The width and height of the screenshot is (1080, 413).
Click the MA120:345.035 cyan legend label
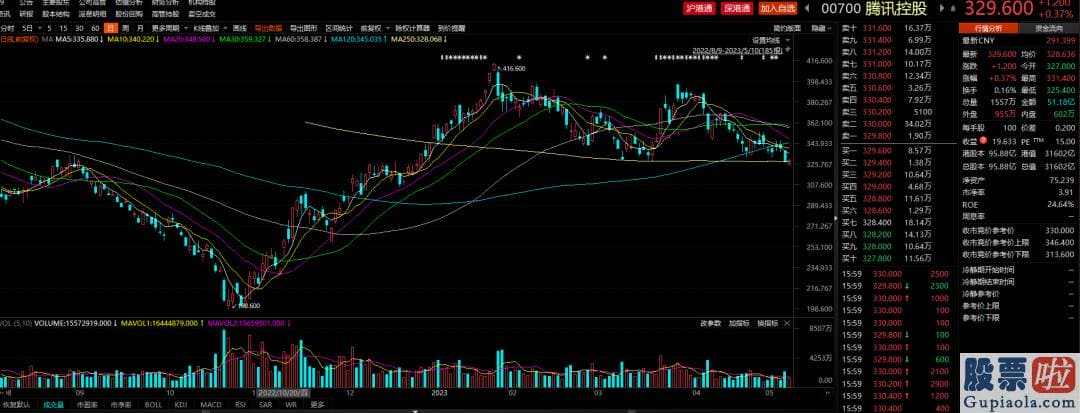(358, 40)
